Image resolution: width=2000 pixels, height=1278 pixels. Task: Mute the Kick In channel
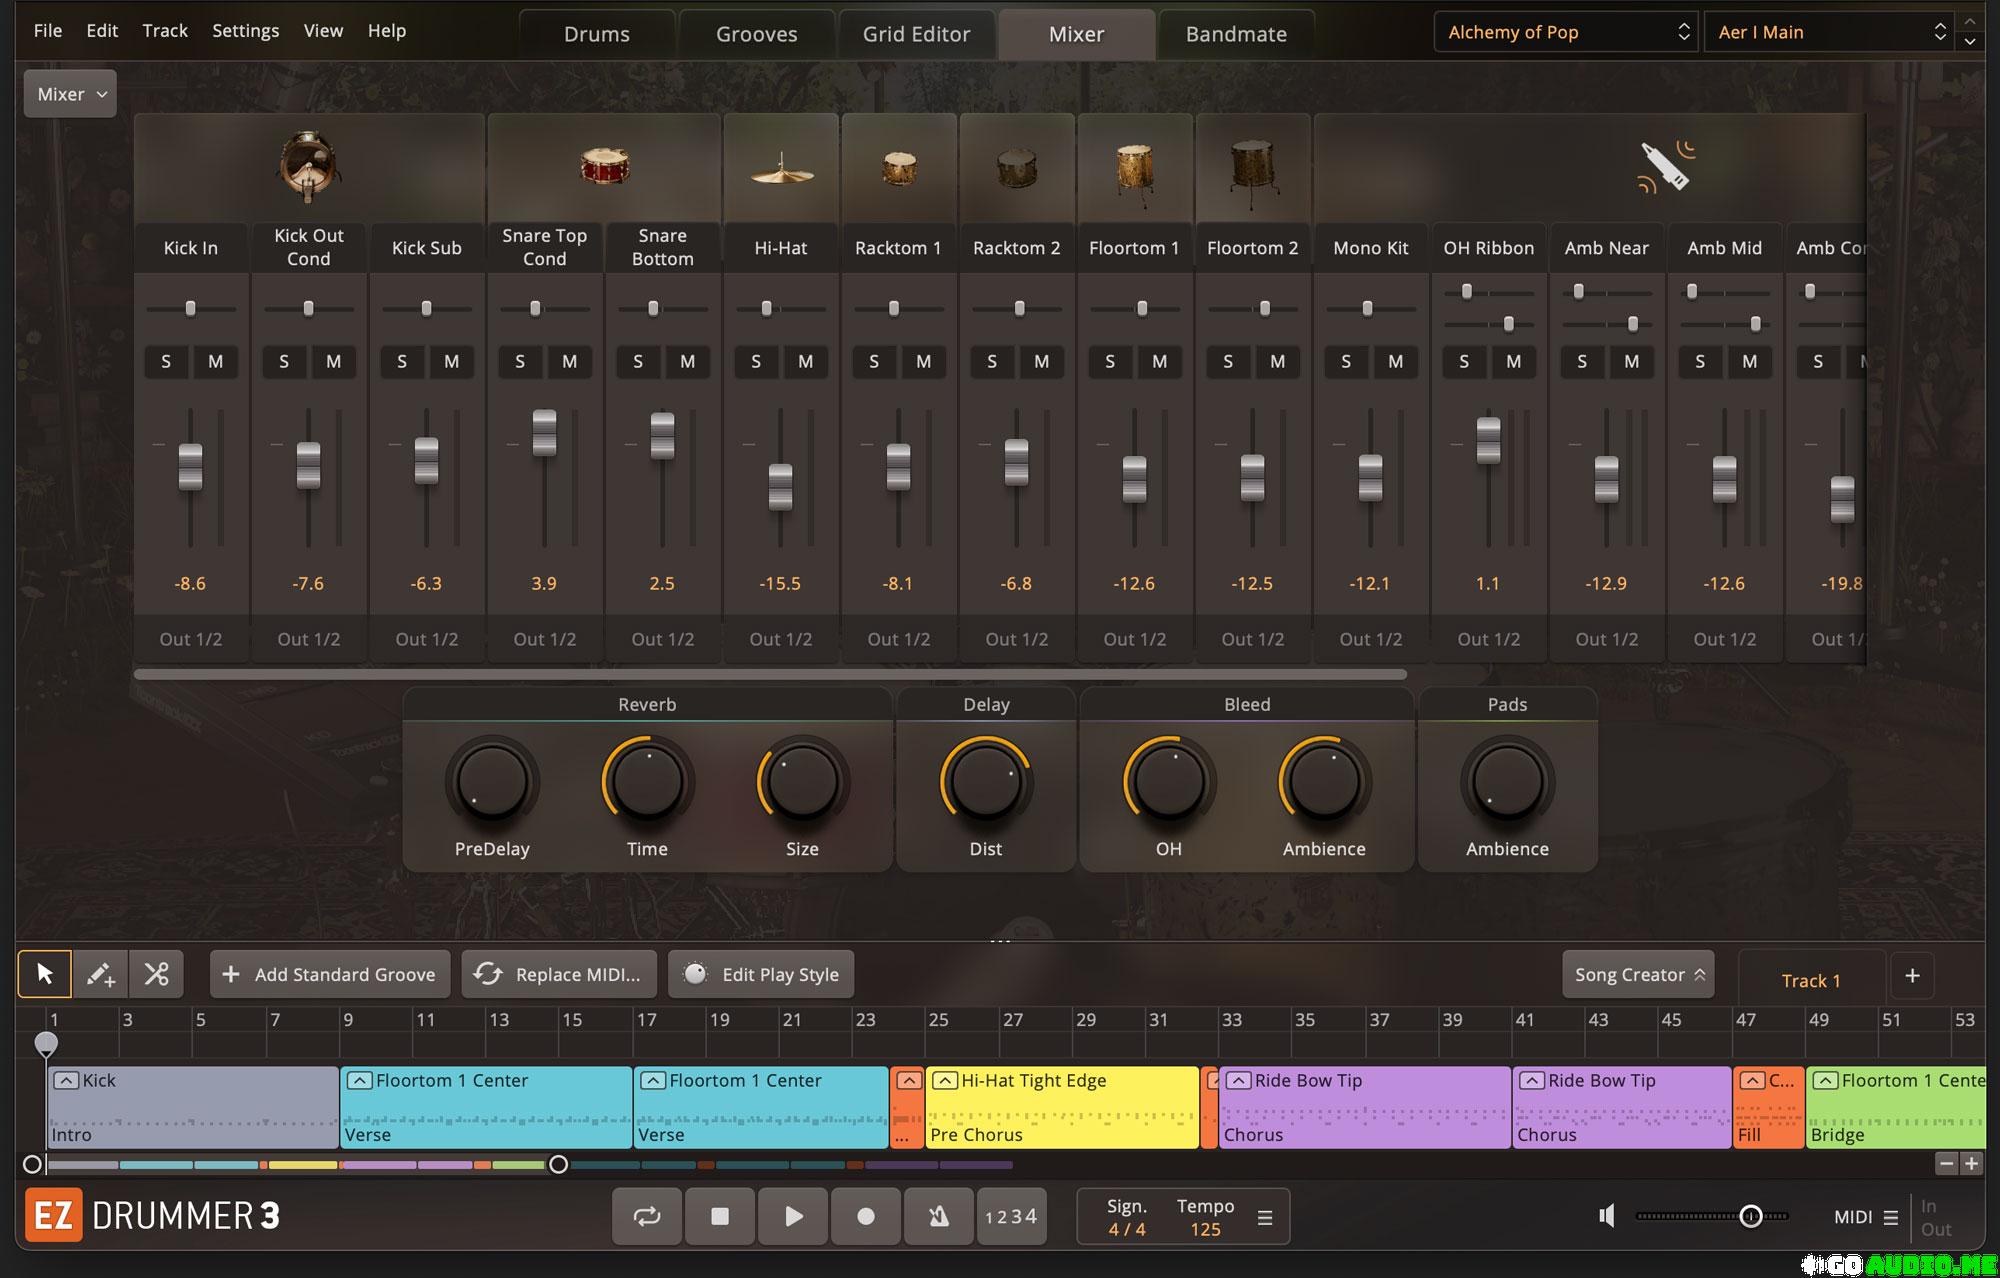(215, 362)
